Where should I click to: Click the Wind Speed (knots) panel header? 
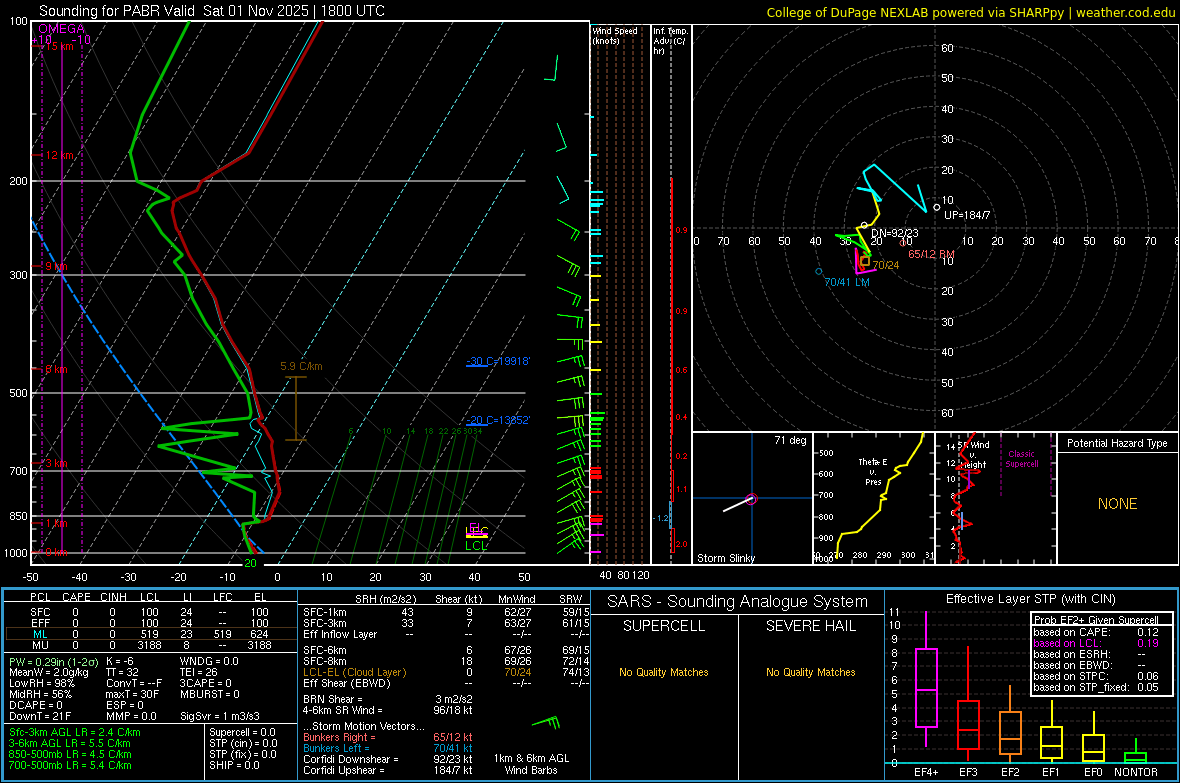tap(615, 35)
